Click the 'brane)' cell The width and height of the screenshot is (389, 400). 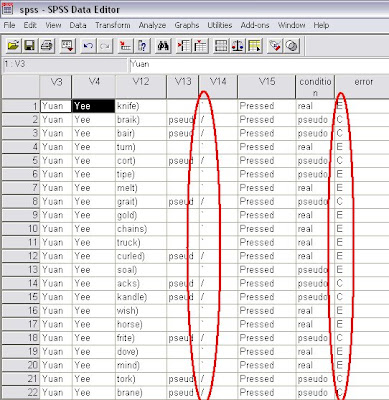click(x=141, y=392)
